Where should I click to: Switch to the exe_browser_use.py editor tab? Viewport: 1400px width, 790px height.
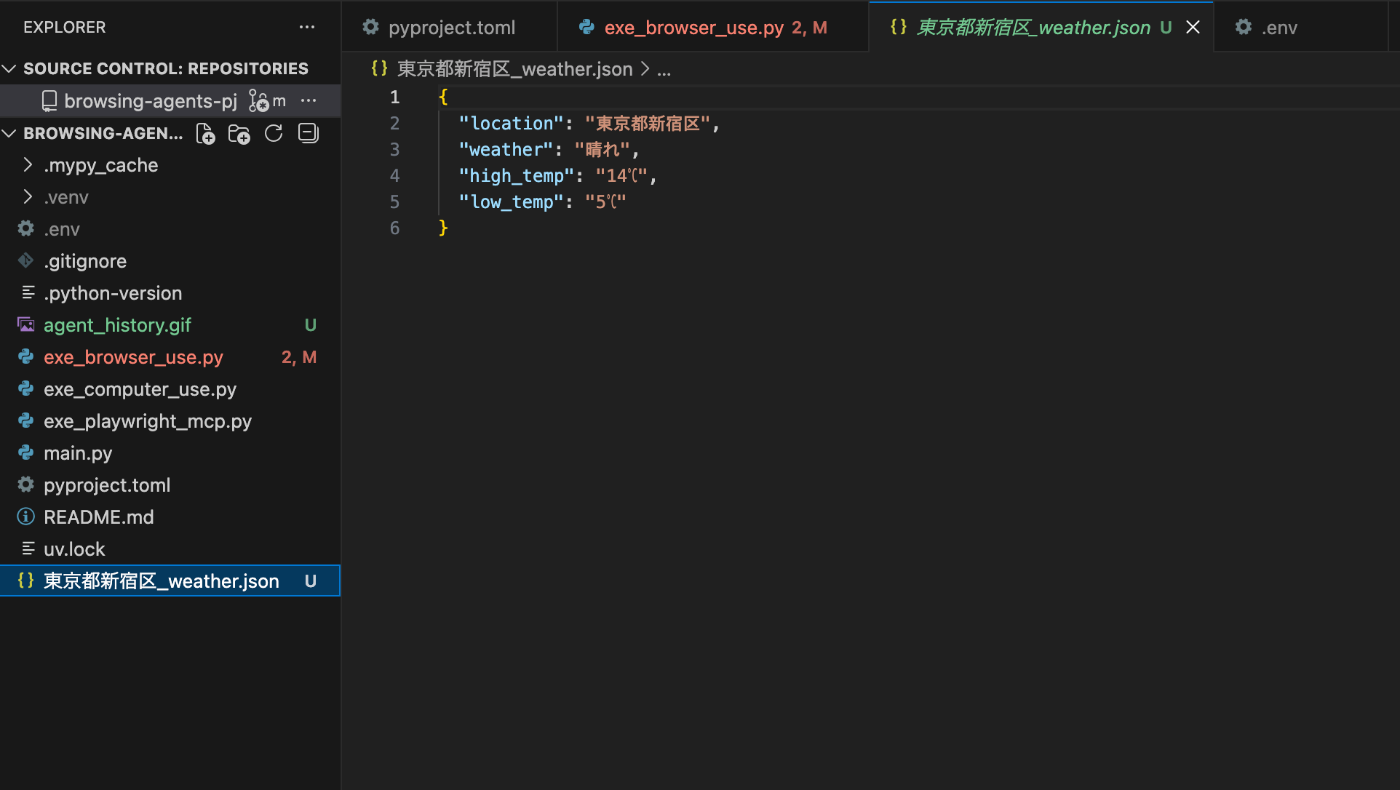point(713,27)
